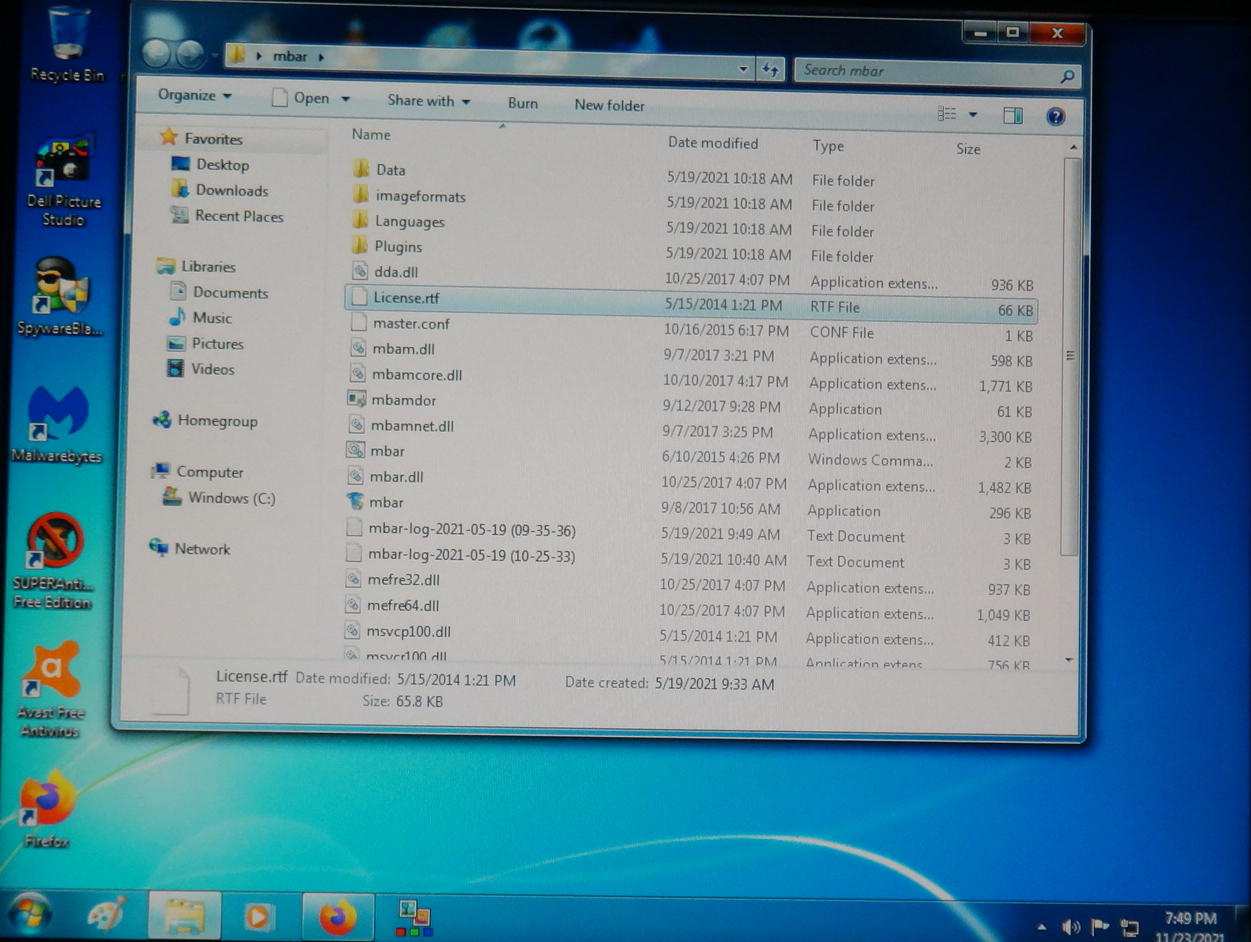The height and width of the screenshot is (942, 1251).
Task: Sort by the Date modified column
Action: click(713, 143)
